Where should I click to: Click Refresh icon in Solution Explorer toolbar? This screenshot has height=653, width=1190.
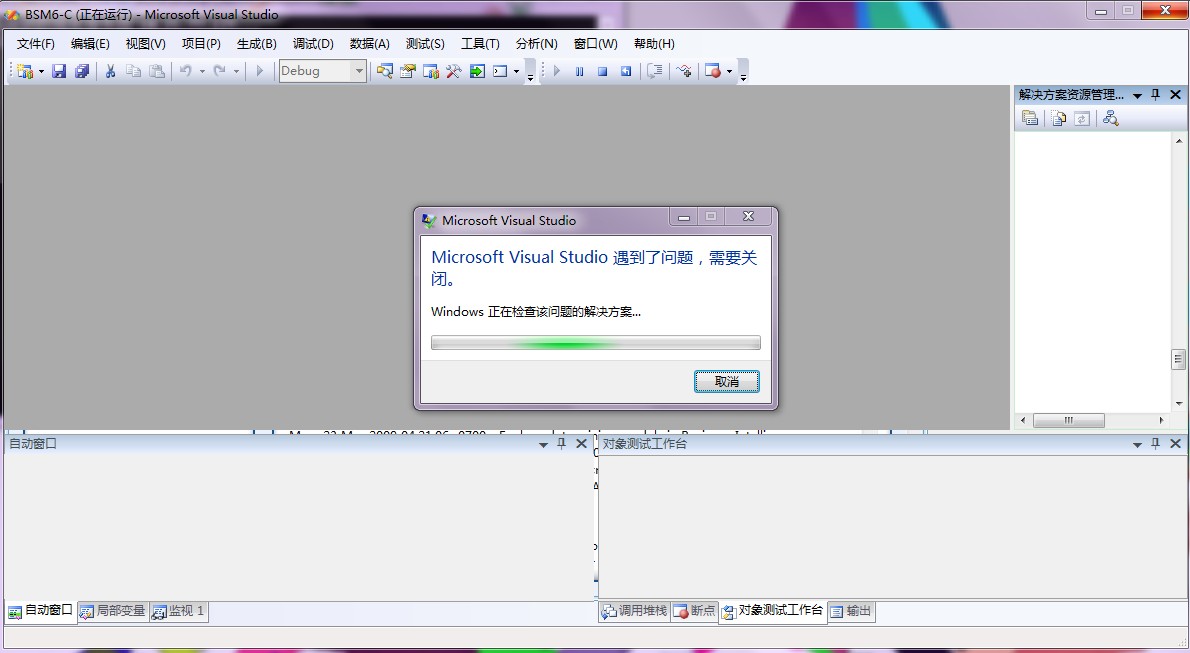coord(1082,118)
